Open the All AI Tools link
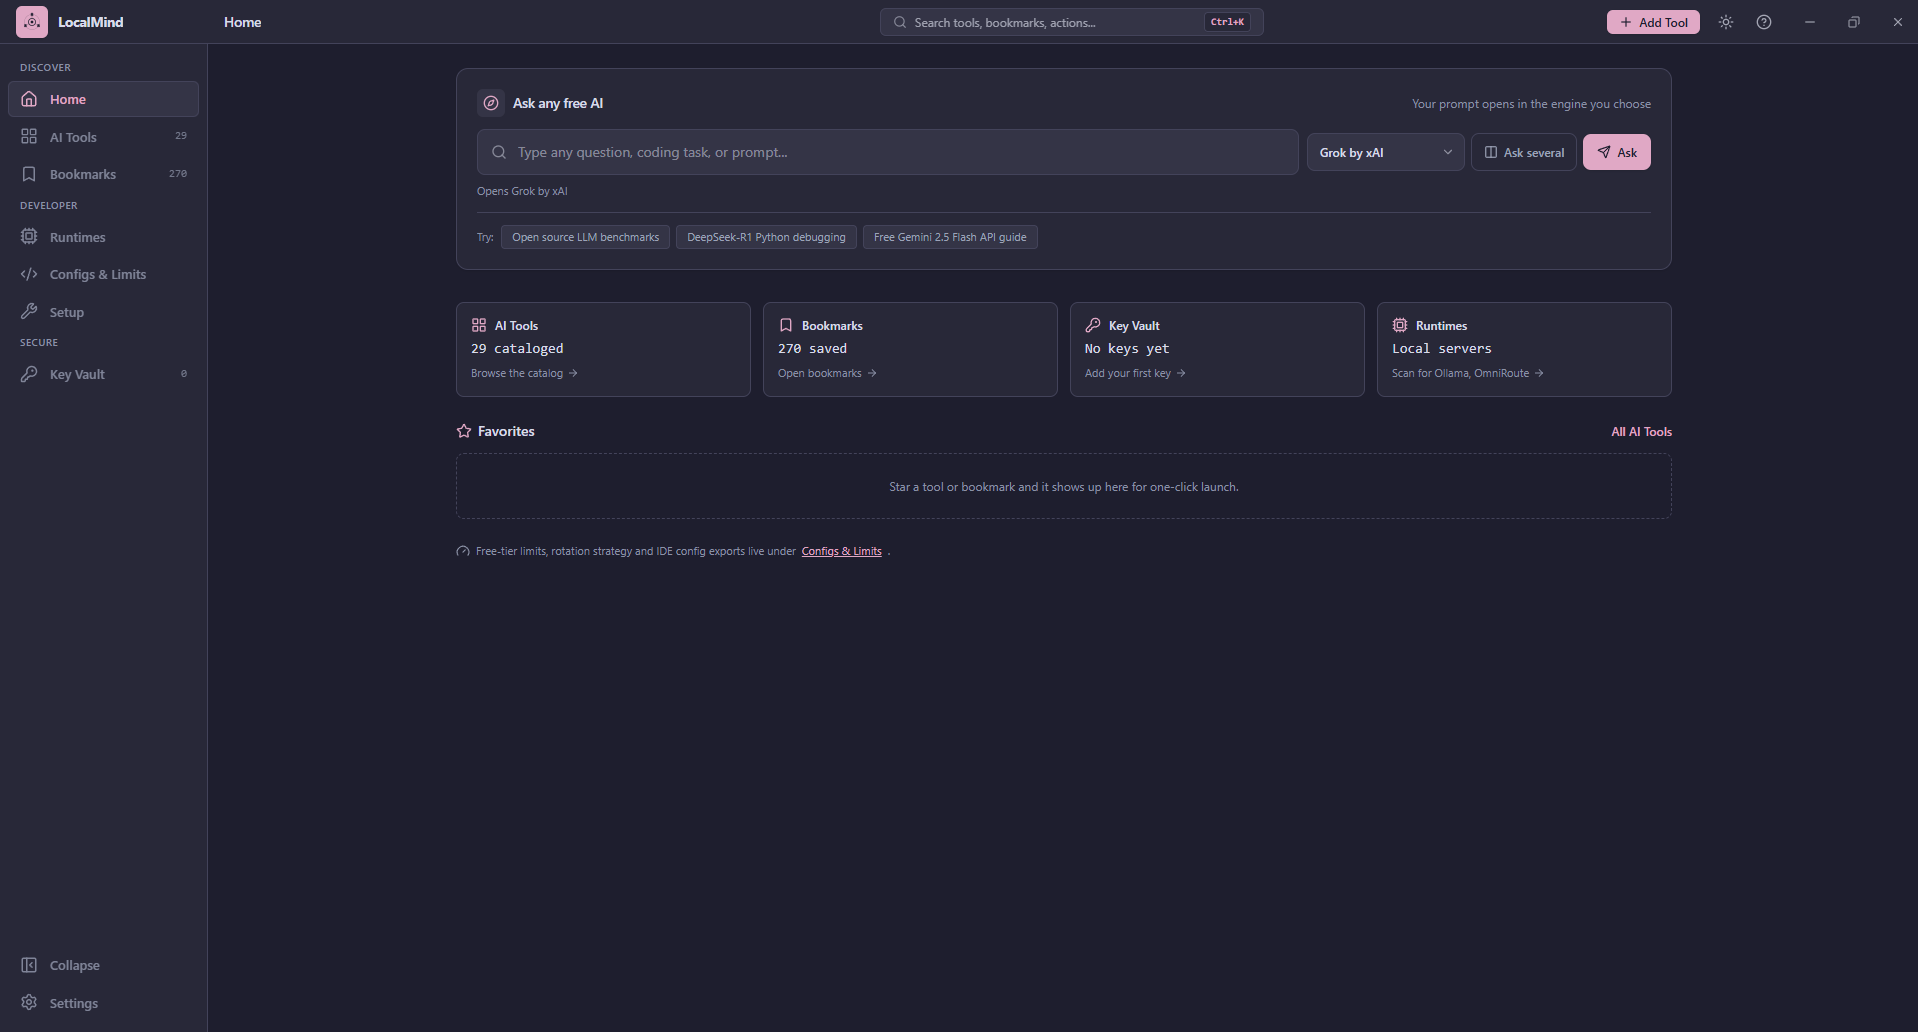This screenshot has height=1032, width=1918. (x=1641, y=432)
